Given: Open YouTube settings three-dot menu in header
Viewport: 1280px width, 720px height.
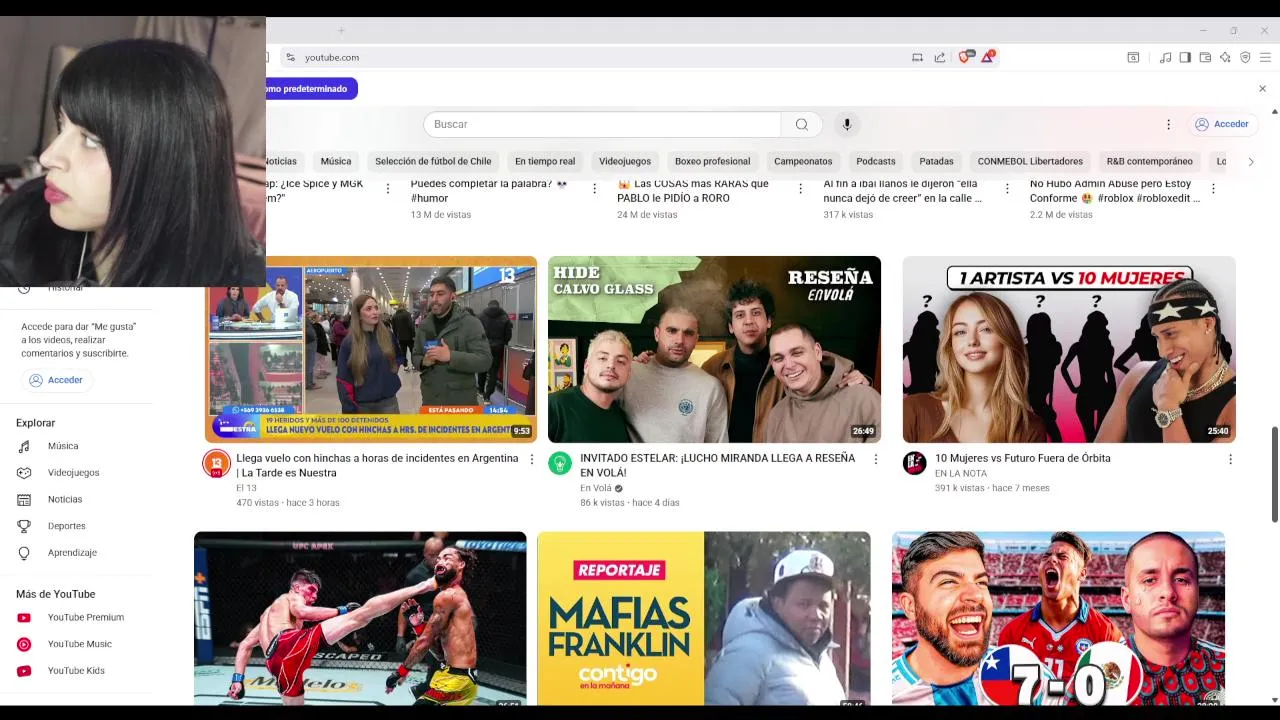Looking at the screenshot, I should coord(1168,124).
